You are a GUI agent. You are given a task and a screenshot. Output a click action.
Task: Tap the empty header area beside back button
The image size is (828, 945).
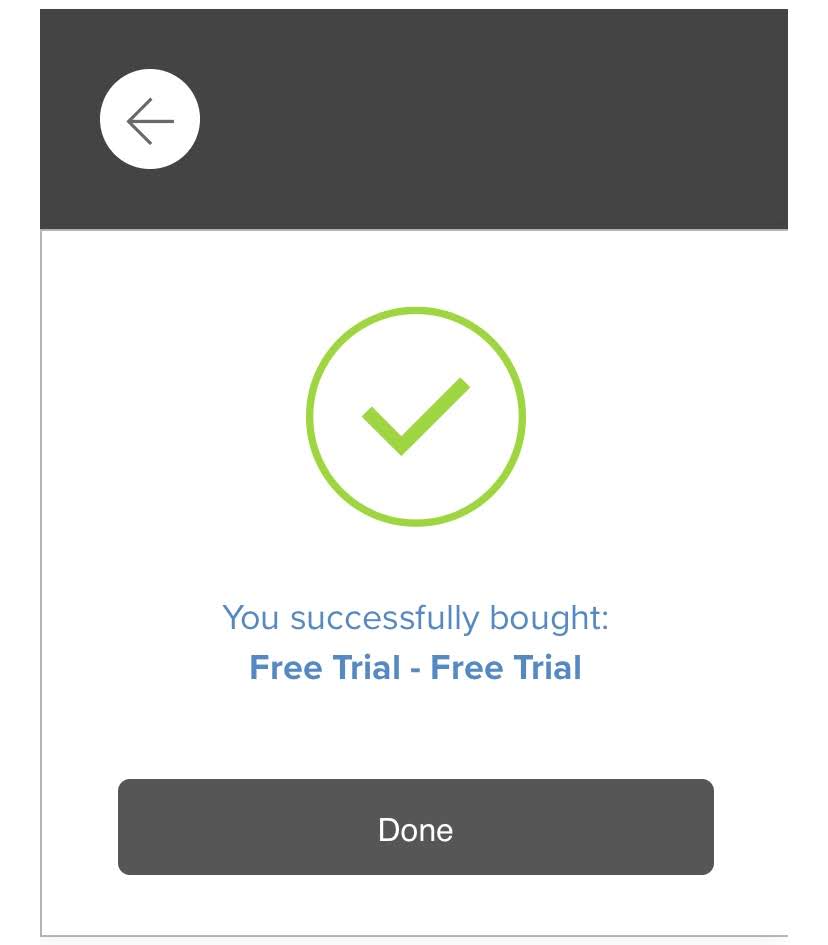pos(494,119)
